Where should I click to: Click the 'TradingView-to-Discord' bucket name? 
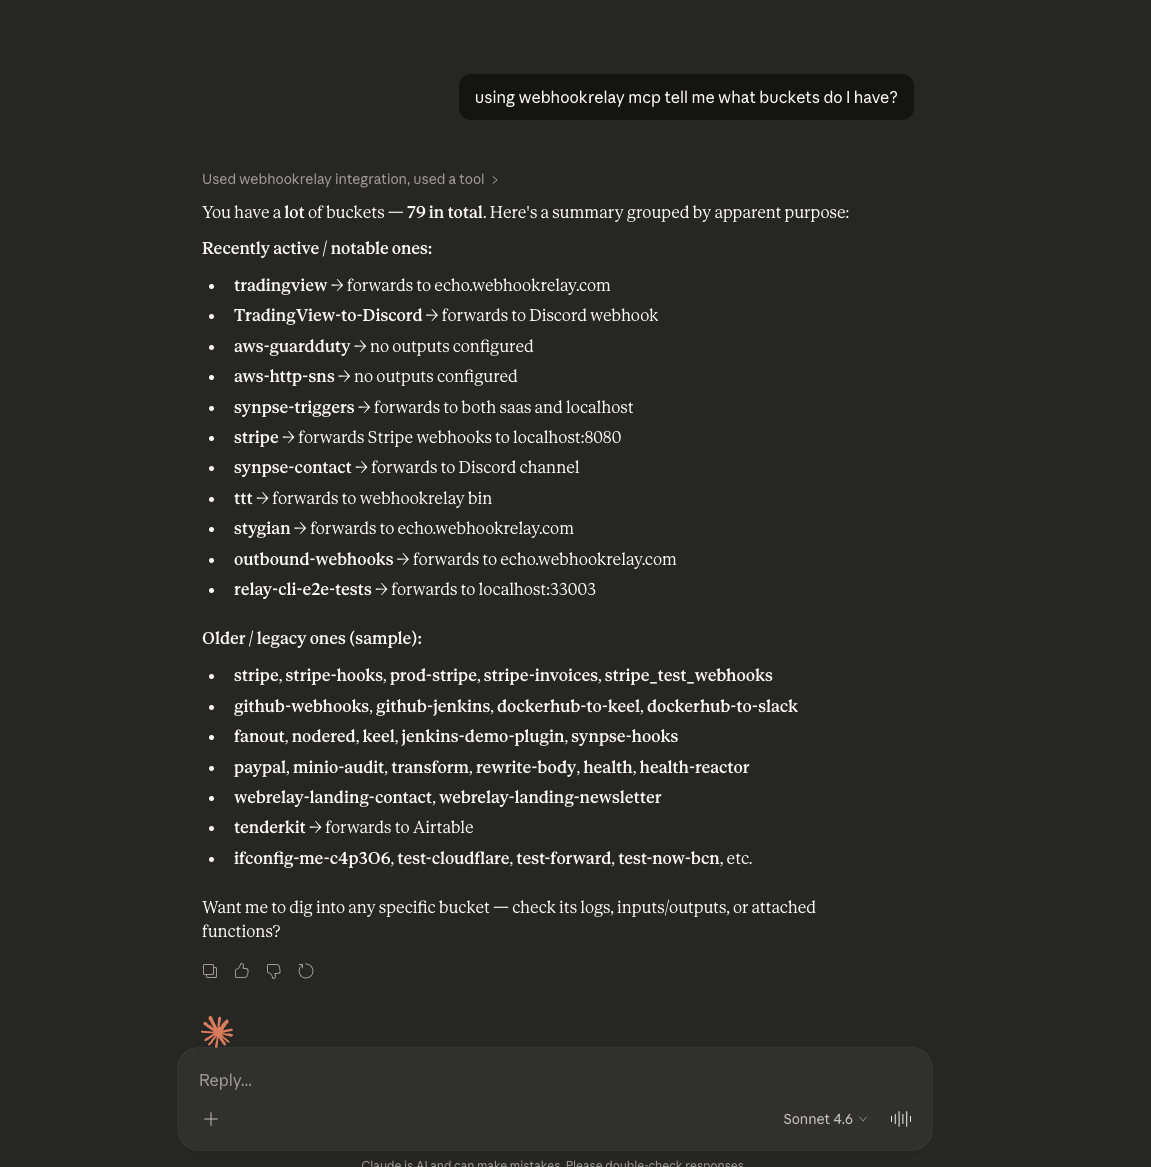[328, 315]
